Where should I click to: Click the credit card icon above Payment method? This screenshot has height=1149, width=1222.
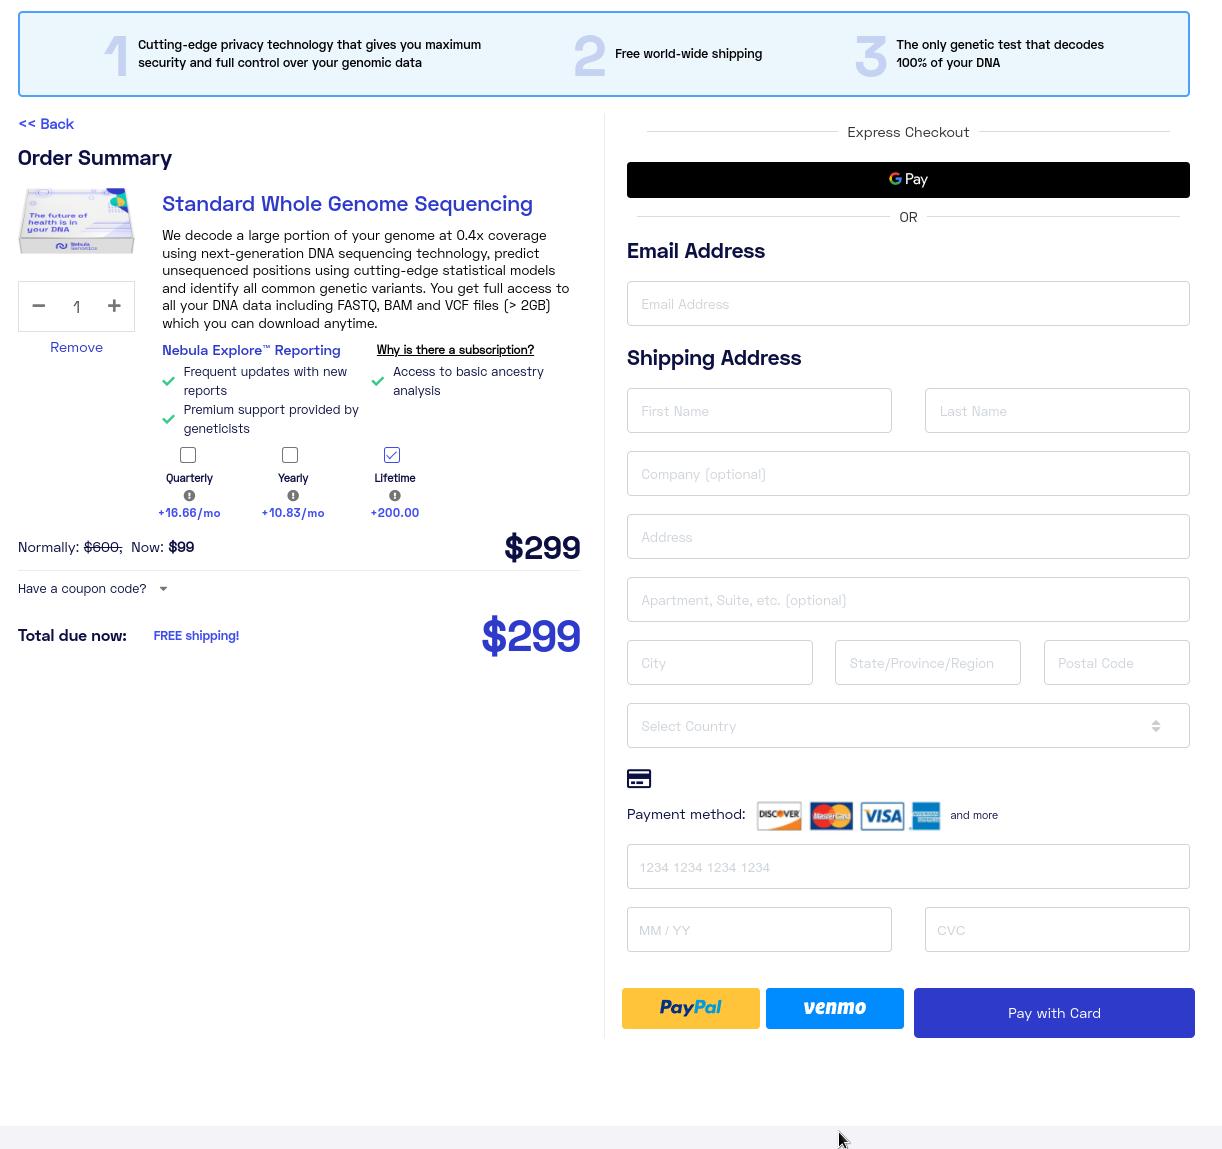[639, 779]
